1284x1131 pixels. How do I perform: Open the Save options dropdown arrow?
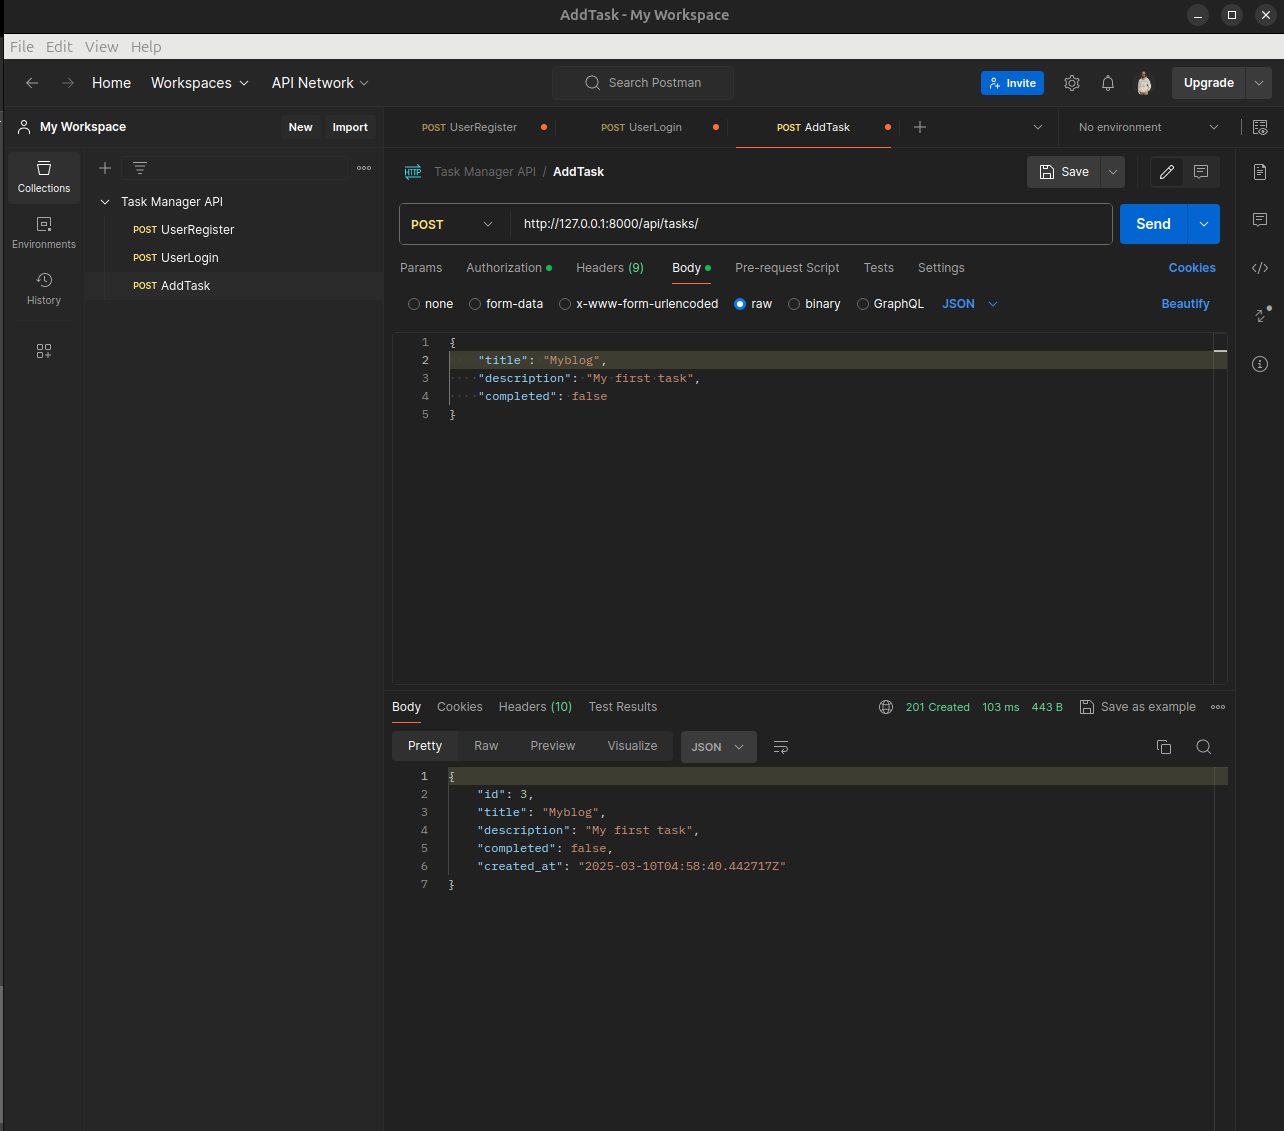(x=1113, y=172)
